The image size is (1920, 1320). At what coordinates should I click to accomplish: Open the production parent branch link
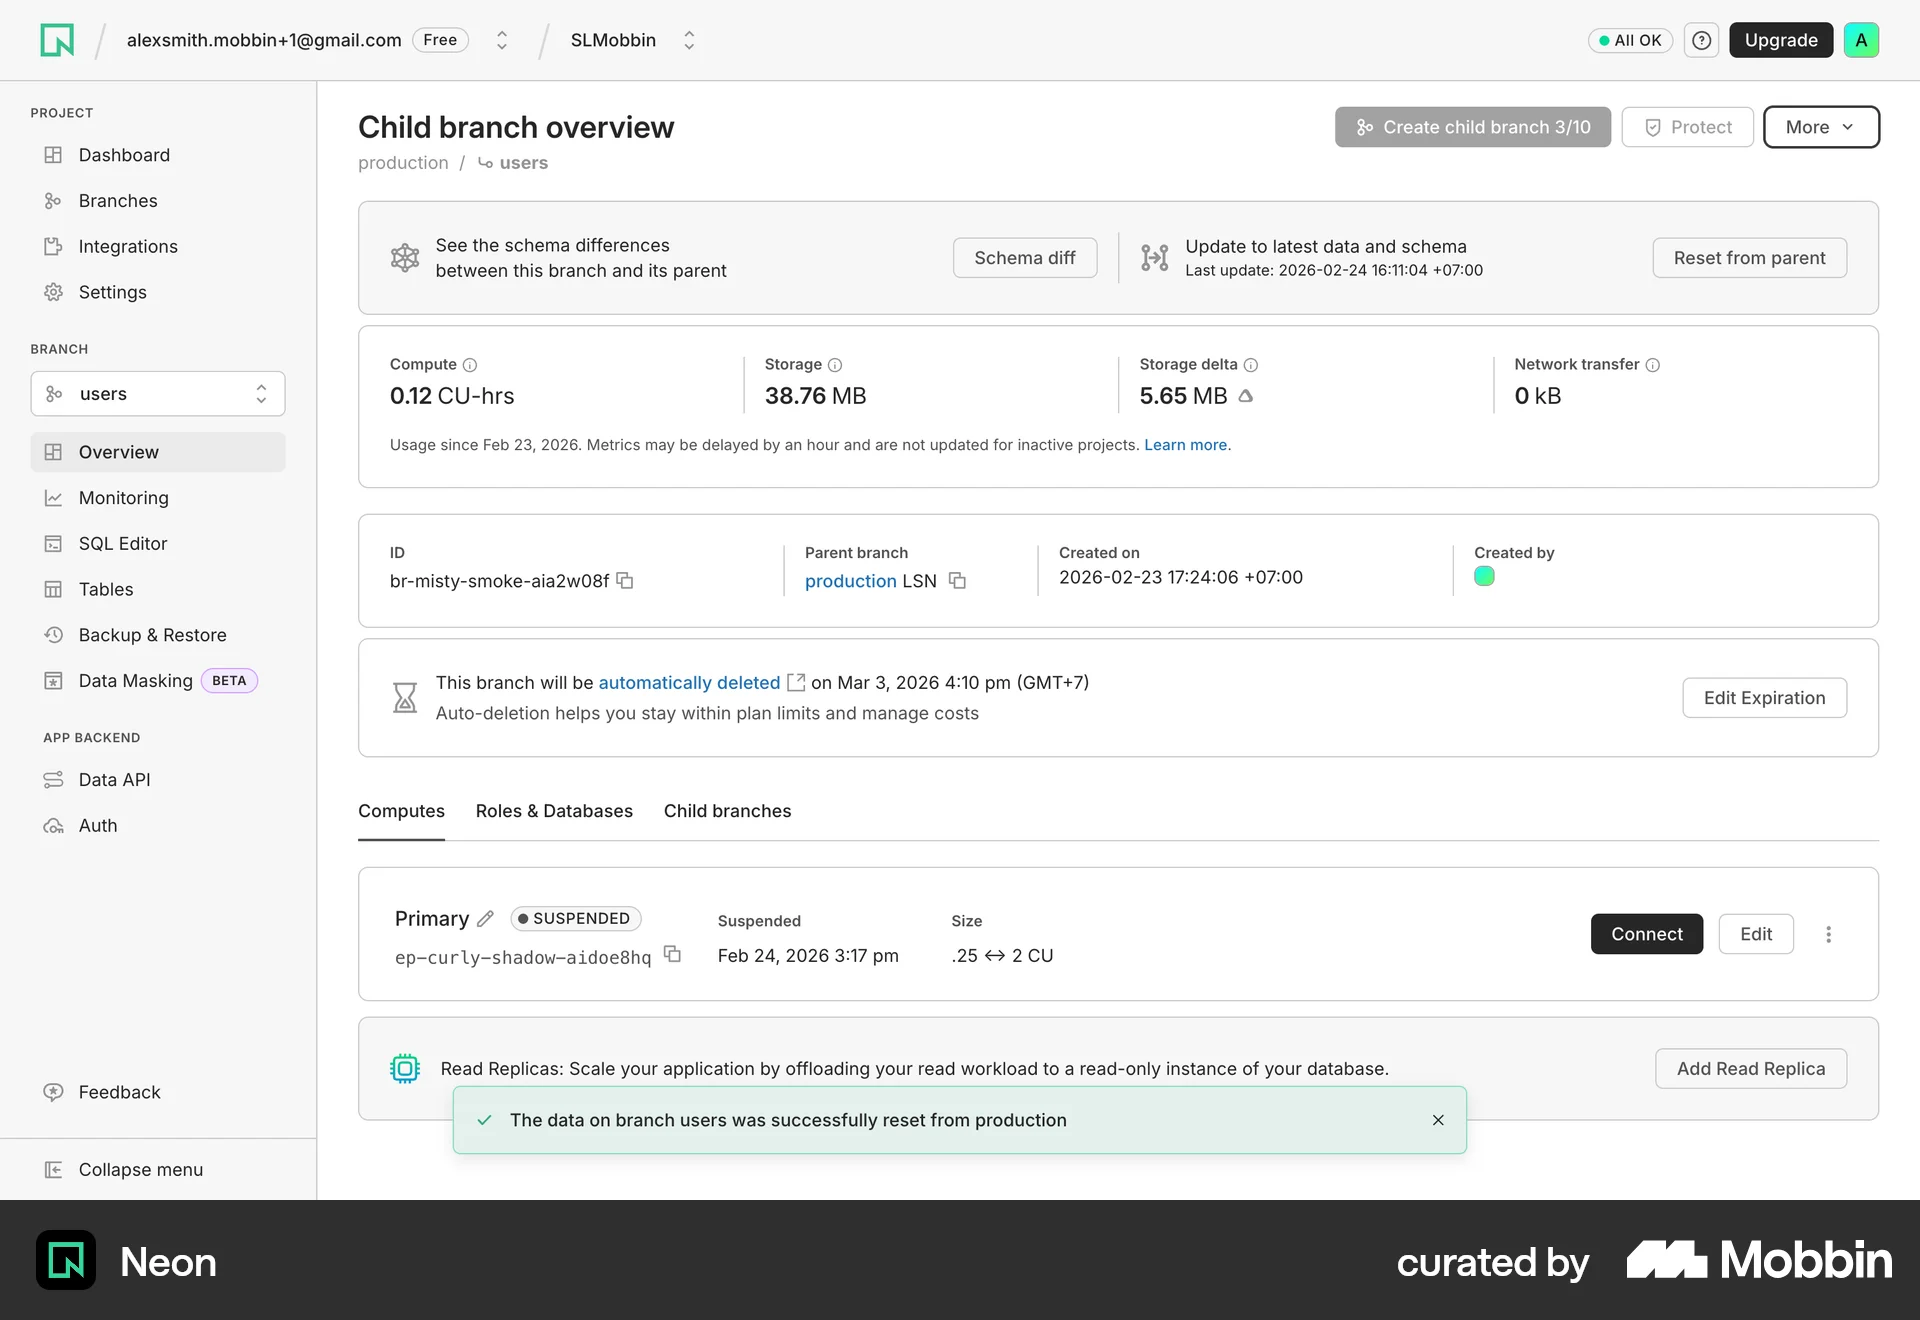click(x=850, y=581)
